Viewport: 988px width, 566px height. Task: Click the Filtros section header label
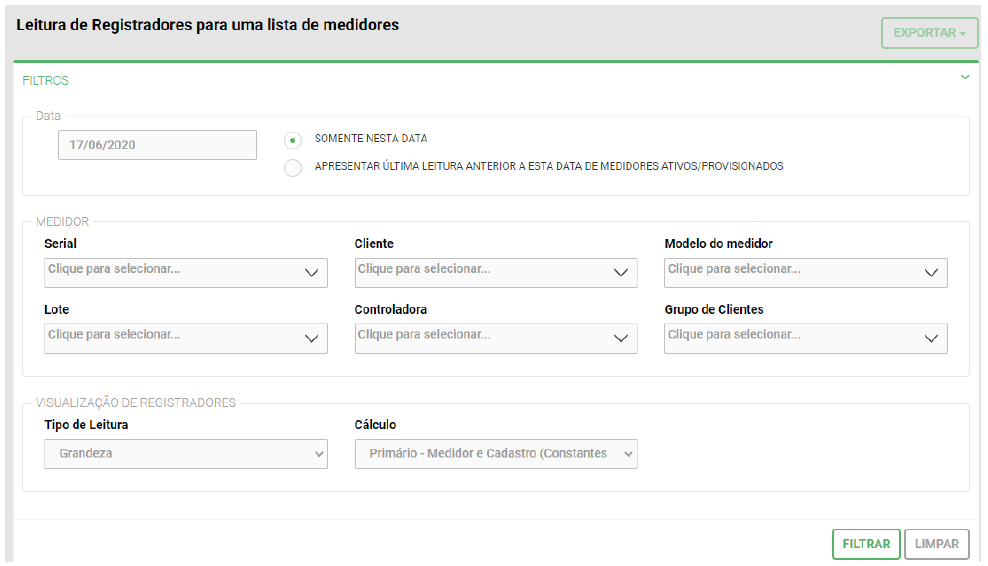pos(46,81)
